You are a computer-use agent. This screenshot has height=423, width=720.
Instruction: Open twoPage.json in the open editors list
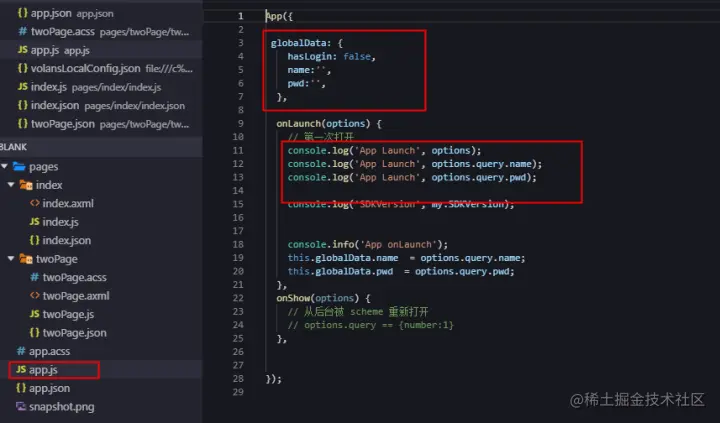[x=101, y=124]
